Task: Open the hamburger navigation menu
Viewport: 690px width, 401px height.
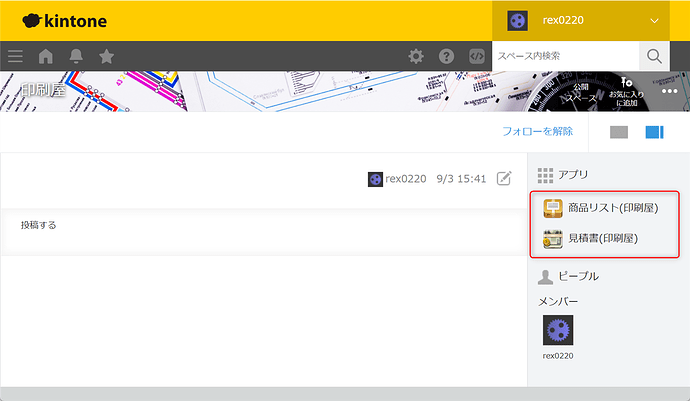Action: 15,56
